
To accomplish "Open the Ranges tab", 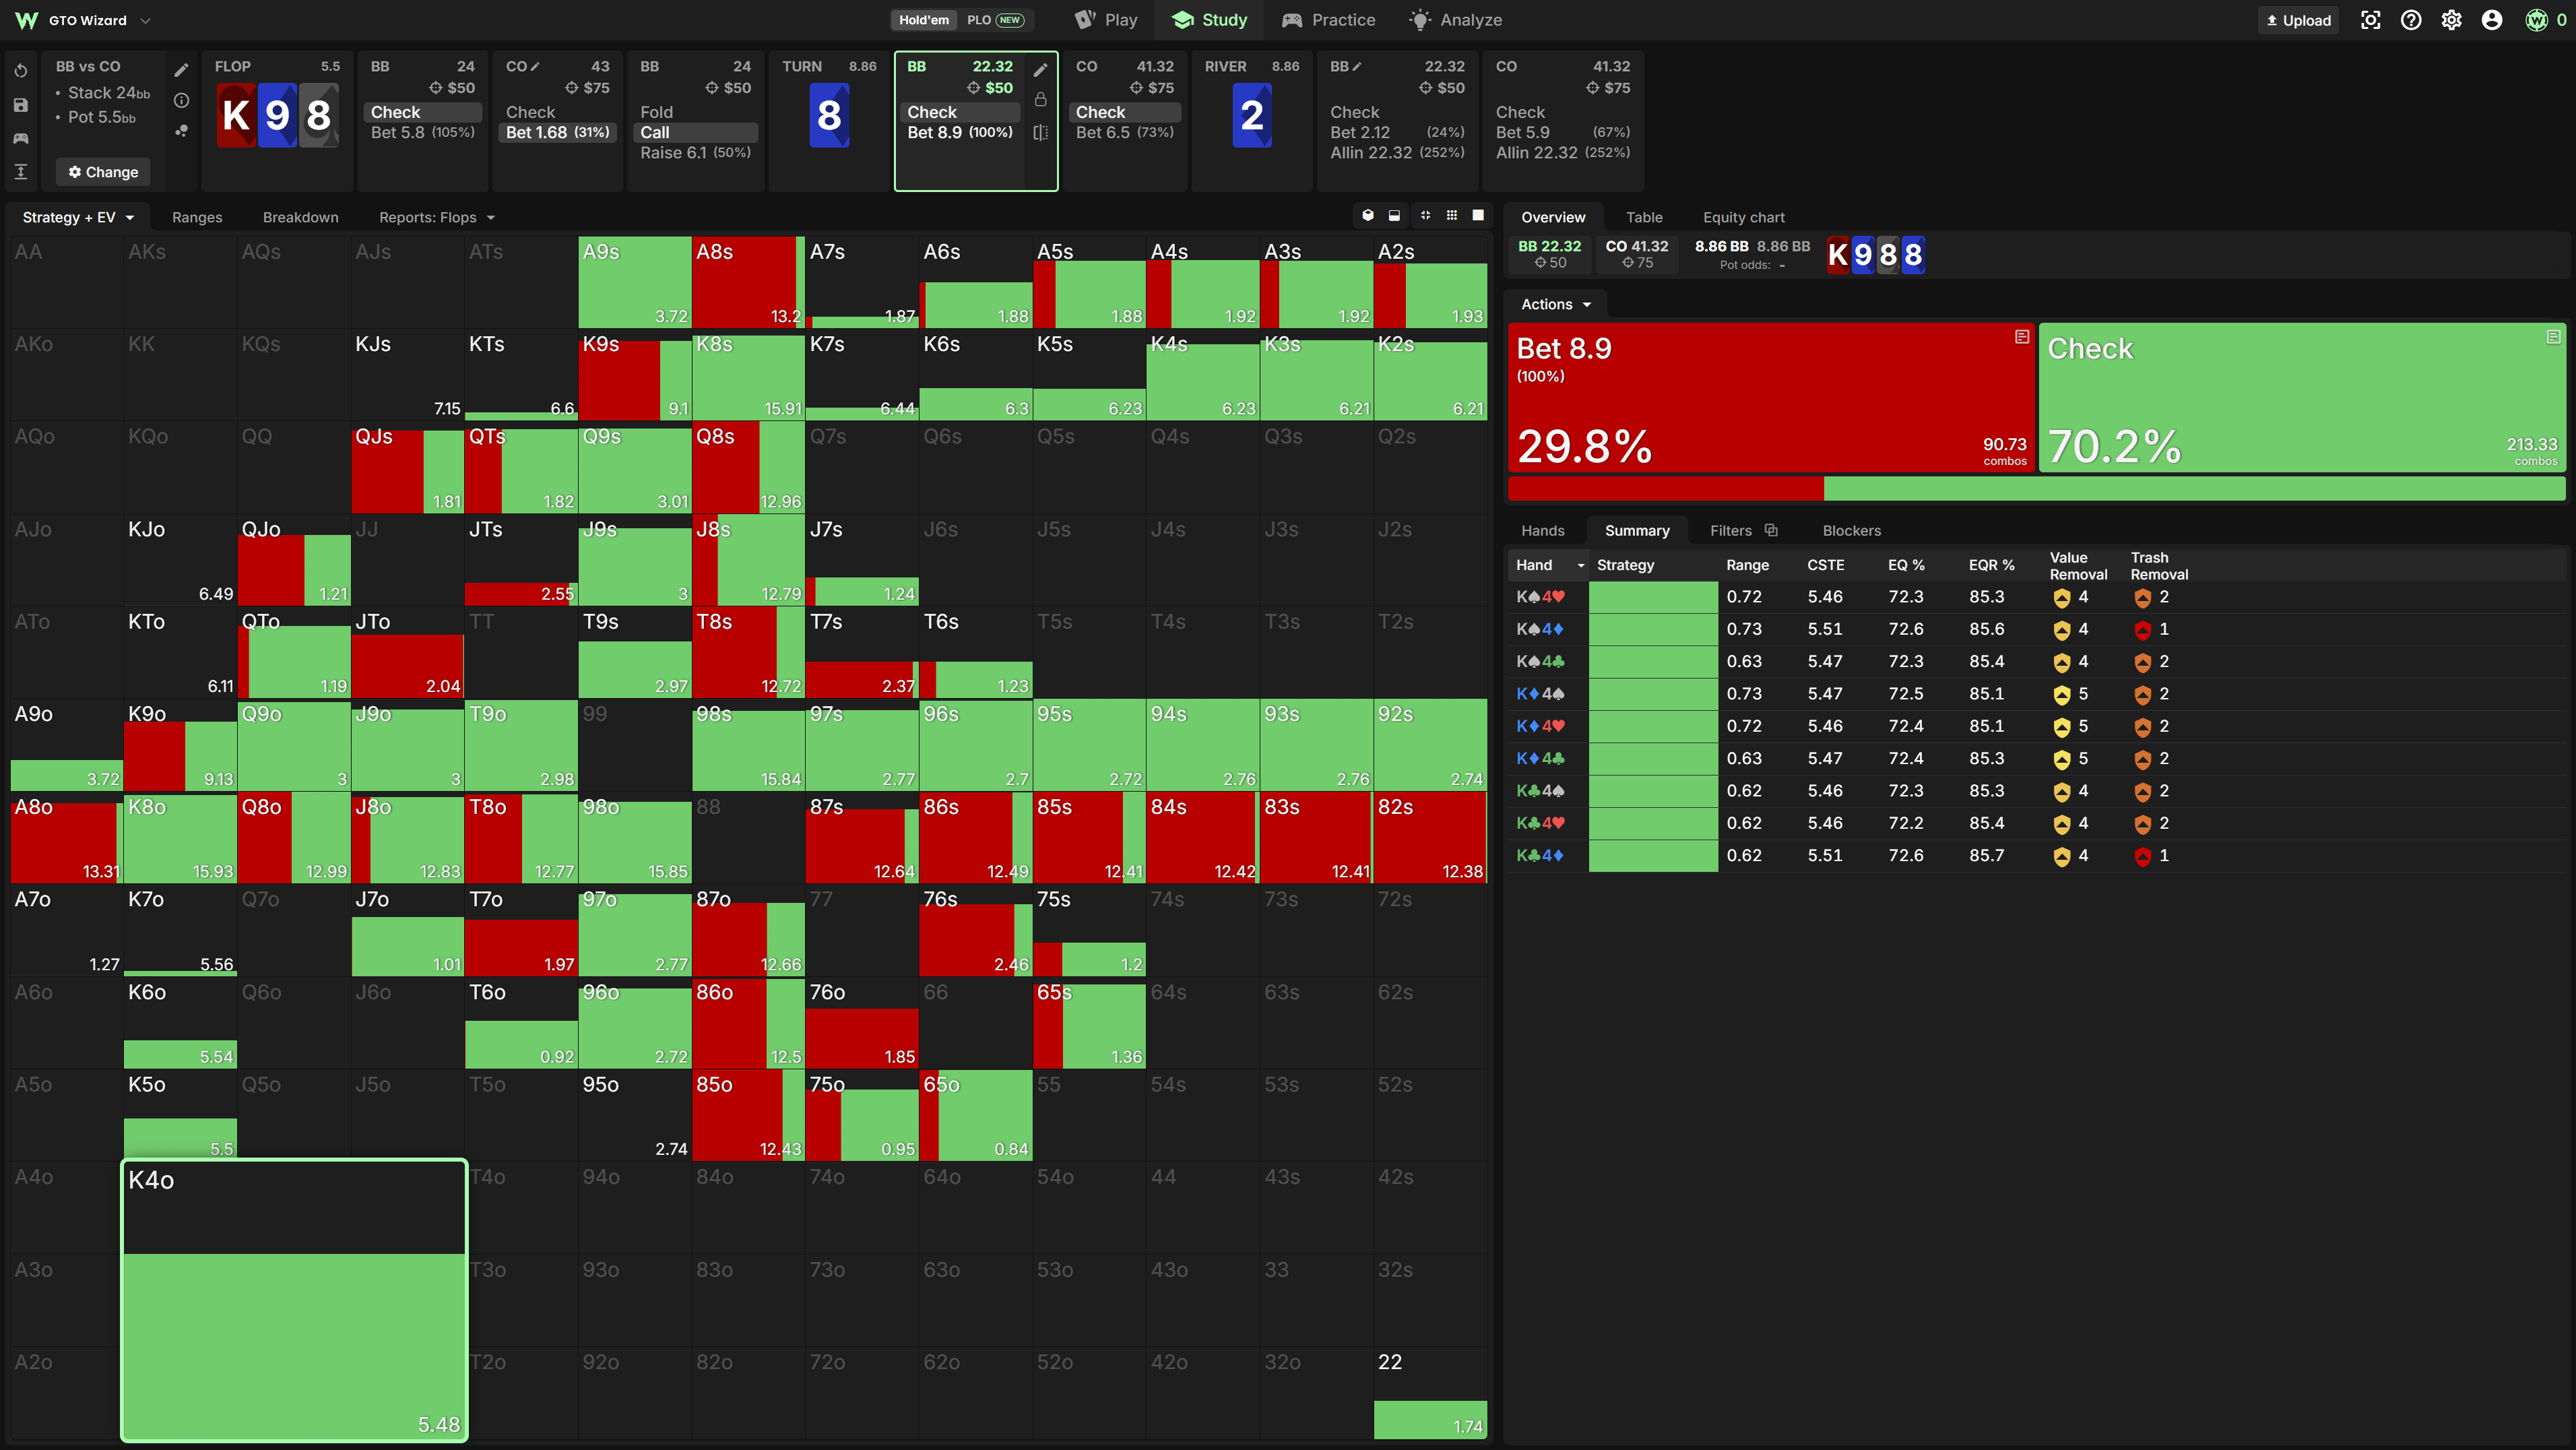I will (197, 217).
